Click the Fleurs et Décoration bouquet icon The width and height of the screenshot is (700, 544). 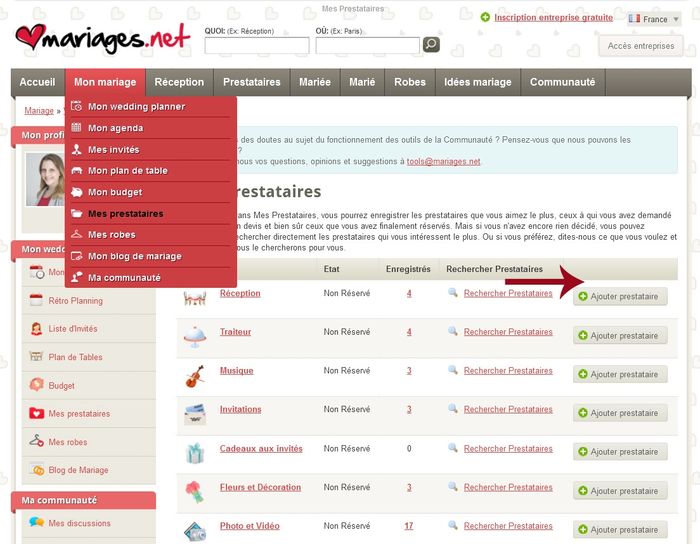195,492
